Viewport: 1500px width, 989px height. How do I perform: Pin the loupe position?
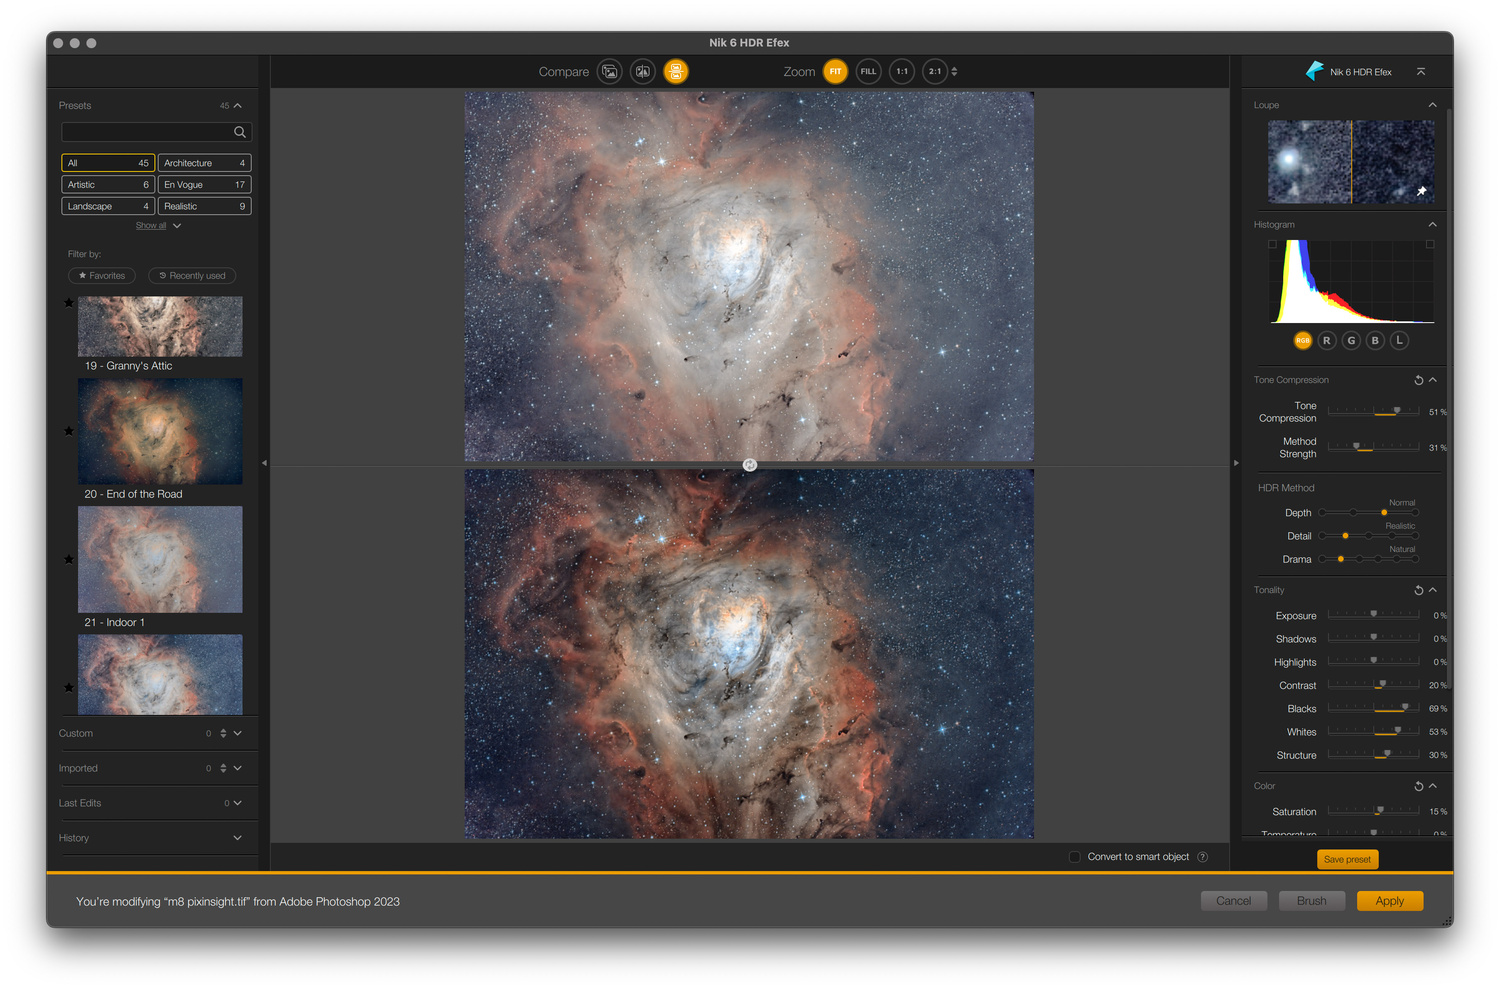pyautogui.click(x=1421, y=191)
